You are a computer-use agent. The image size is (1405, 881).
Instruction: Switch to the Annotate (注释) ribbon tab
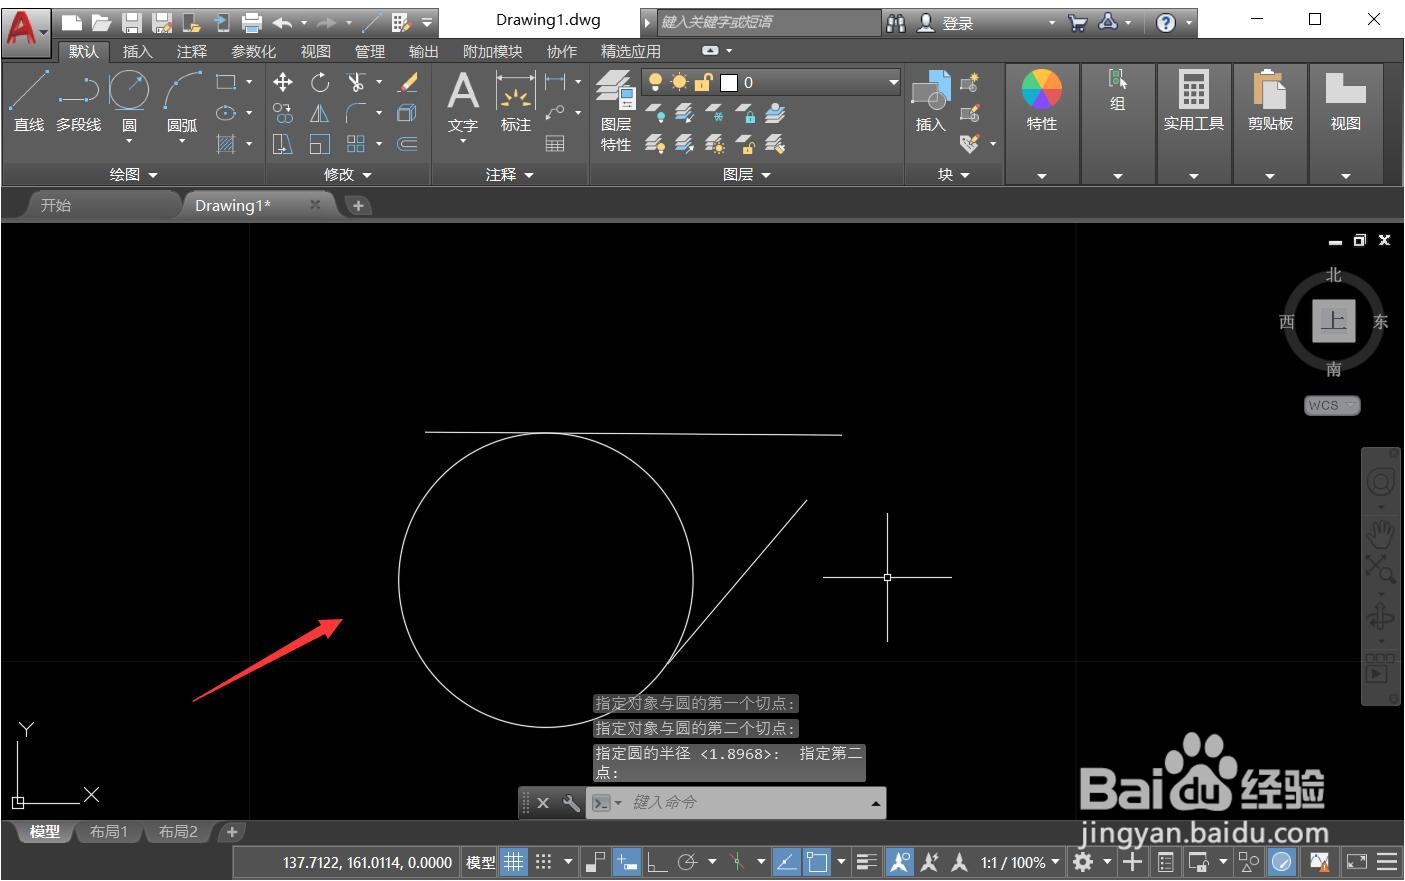(191, 51)
